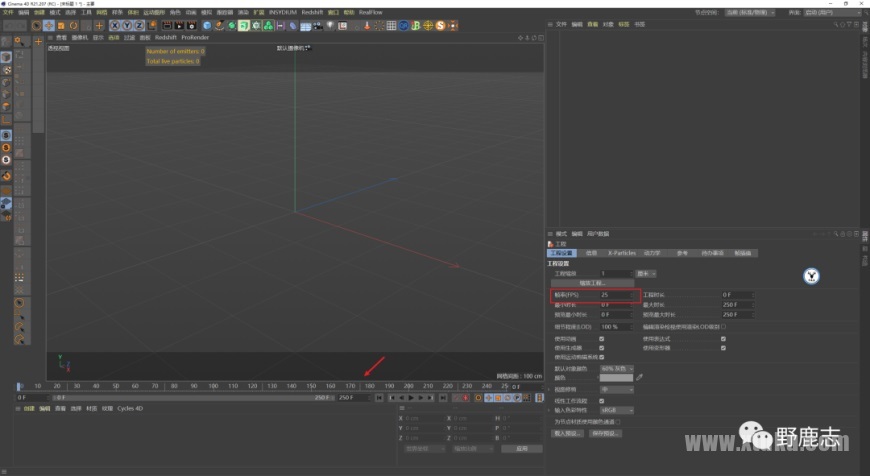Open project scale unit dropdown
This screenshot has height=476, width=870.
(x=646, y=274)
